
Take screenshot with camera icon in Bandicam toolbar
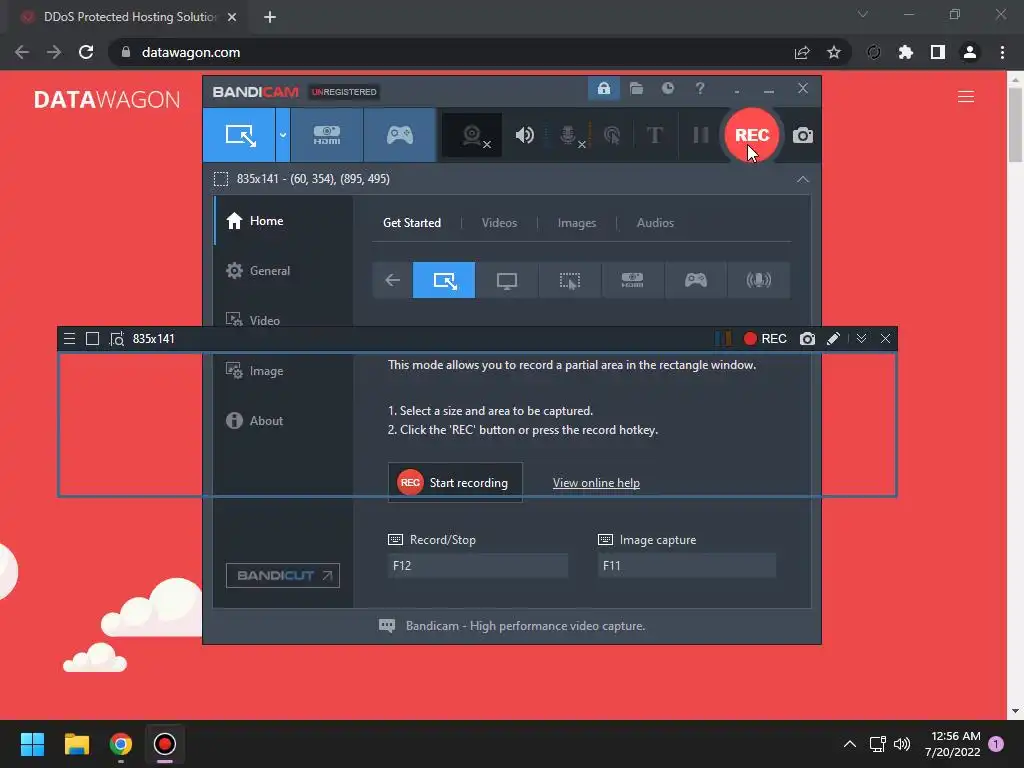click(803, 135)
